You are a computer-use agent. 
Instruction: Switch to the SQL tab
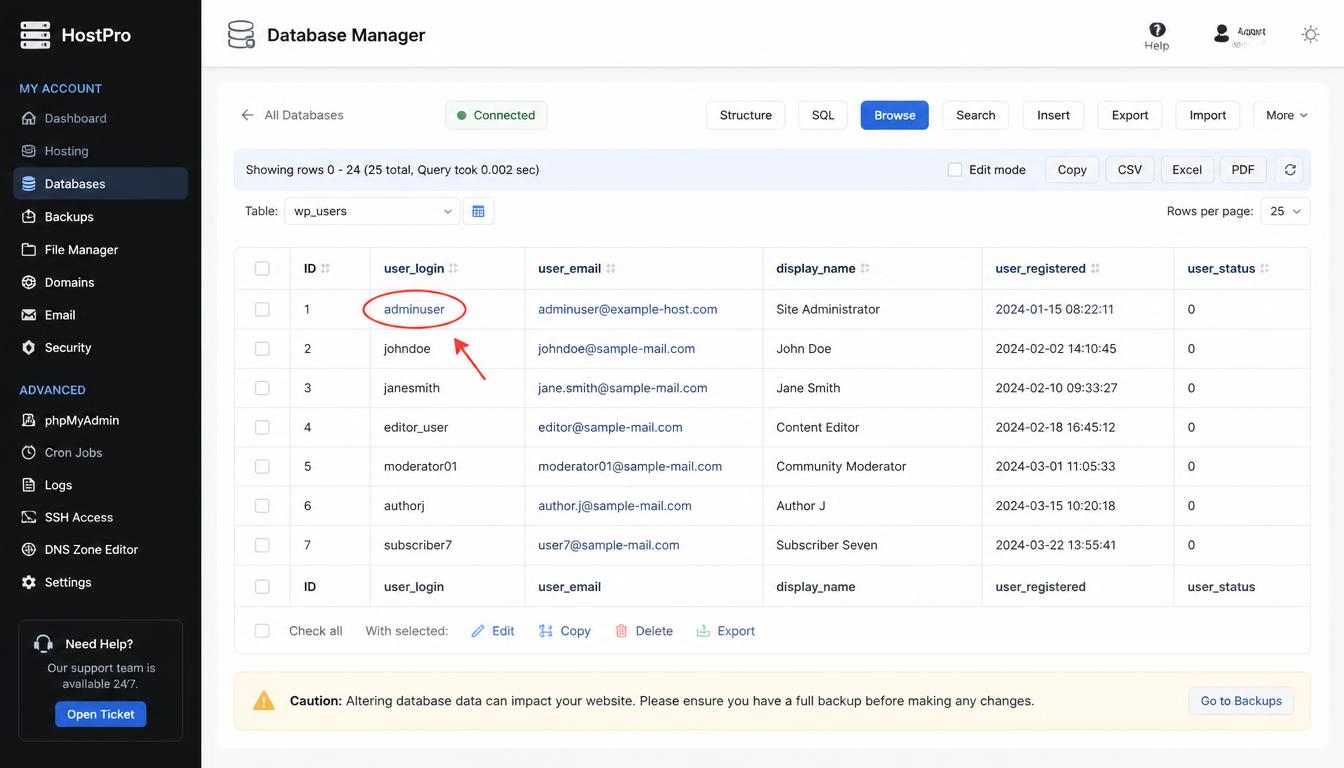point(823,115)
